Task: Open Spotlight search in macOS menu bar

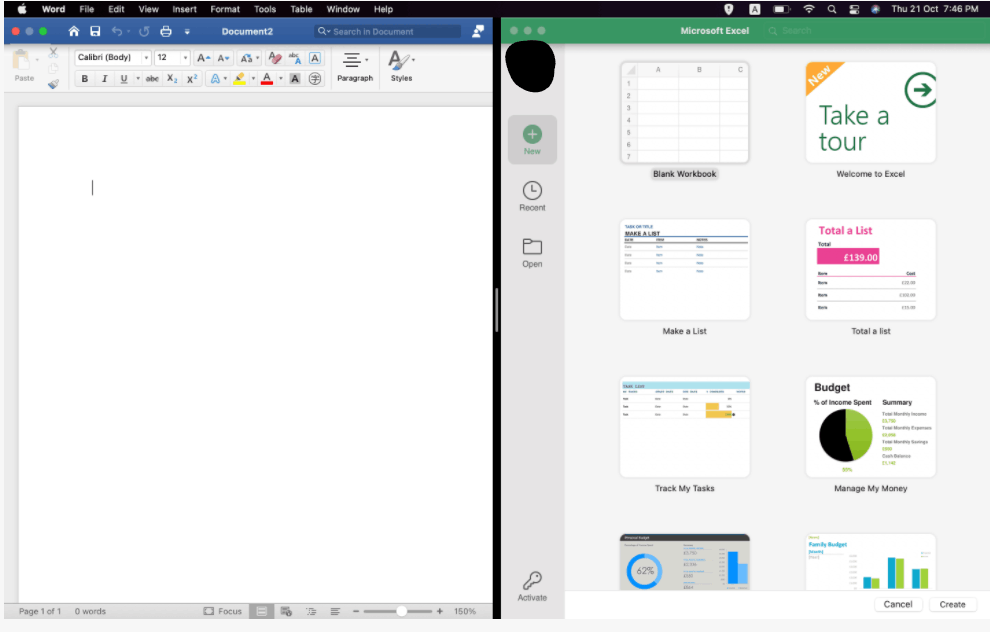Action: [832, 9]
